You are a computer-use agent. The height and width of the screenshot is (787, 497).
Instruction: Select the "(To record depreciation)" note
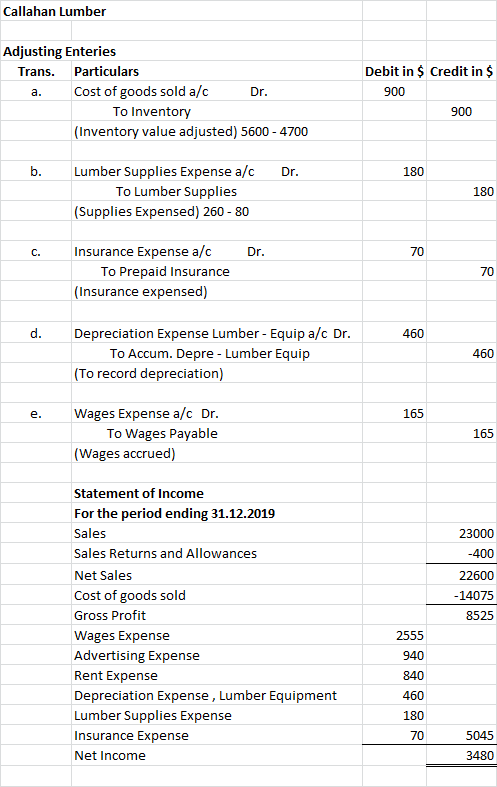pyautogui.click(x=149, y=374)
